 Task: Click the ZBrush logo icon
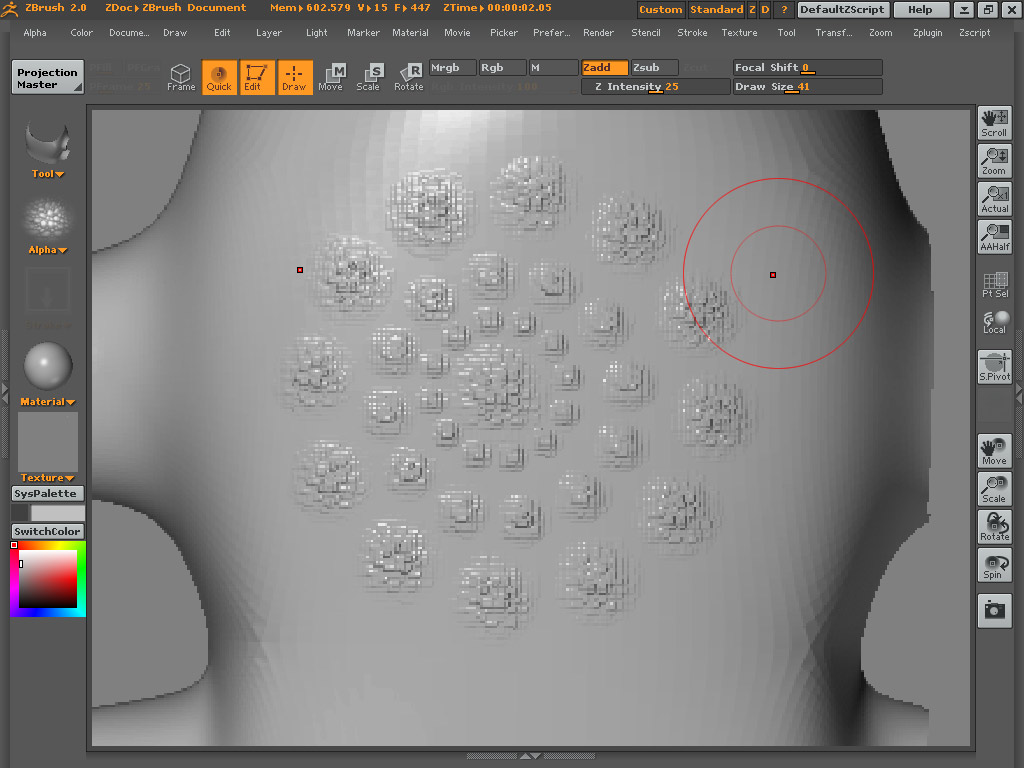point(9,8)
